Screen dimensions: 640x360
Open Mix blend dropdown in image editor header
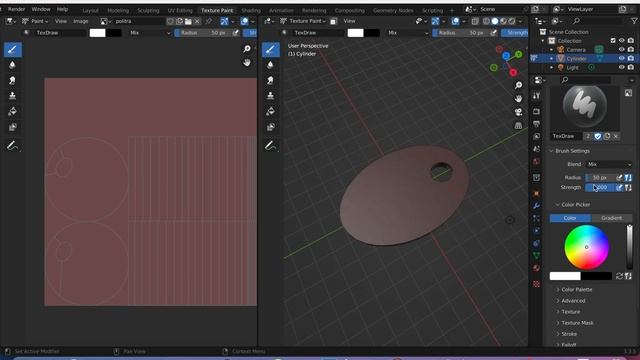tap(149, 33)
